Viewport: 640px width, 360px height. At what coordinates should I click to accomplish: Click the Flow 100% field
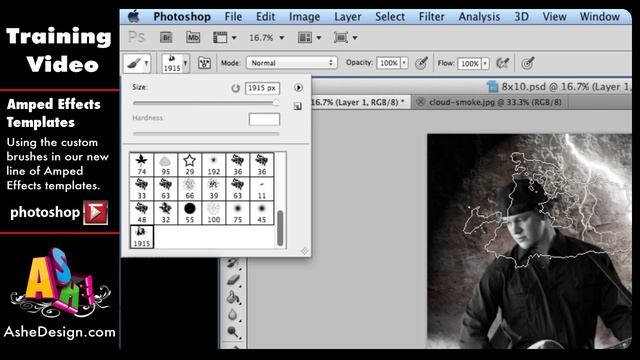click(469, 64)
